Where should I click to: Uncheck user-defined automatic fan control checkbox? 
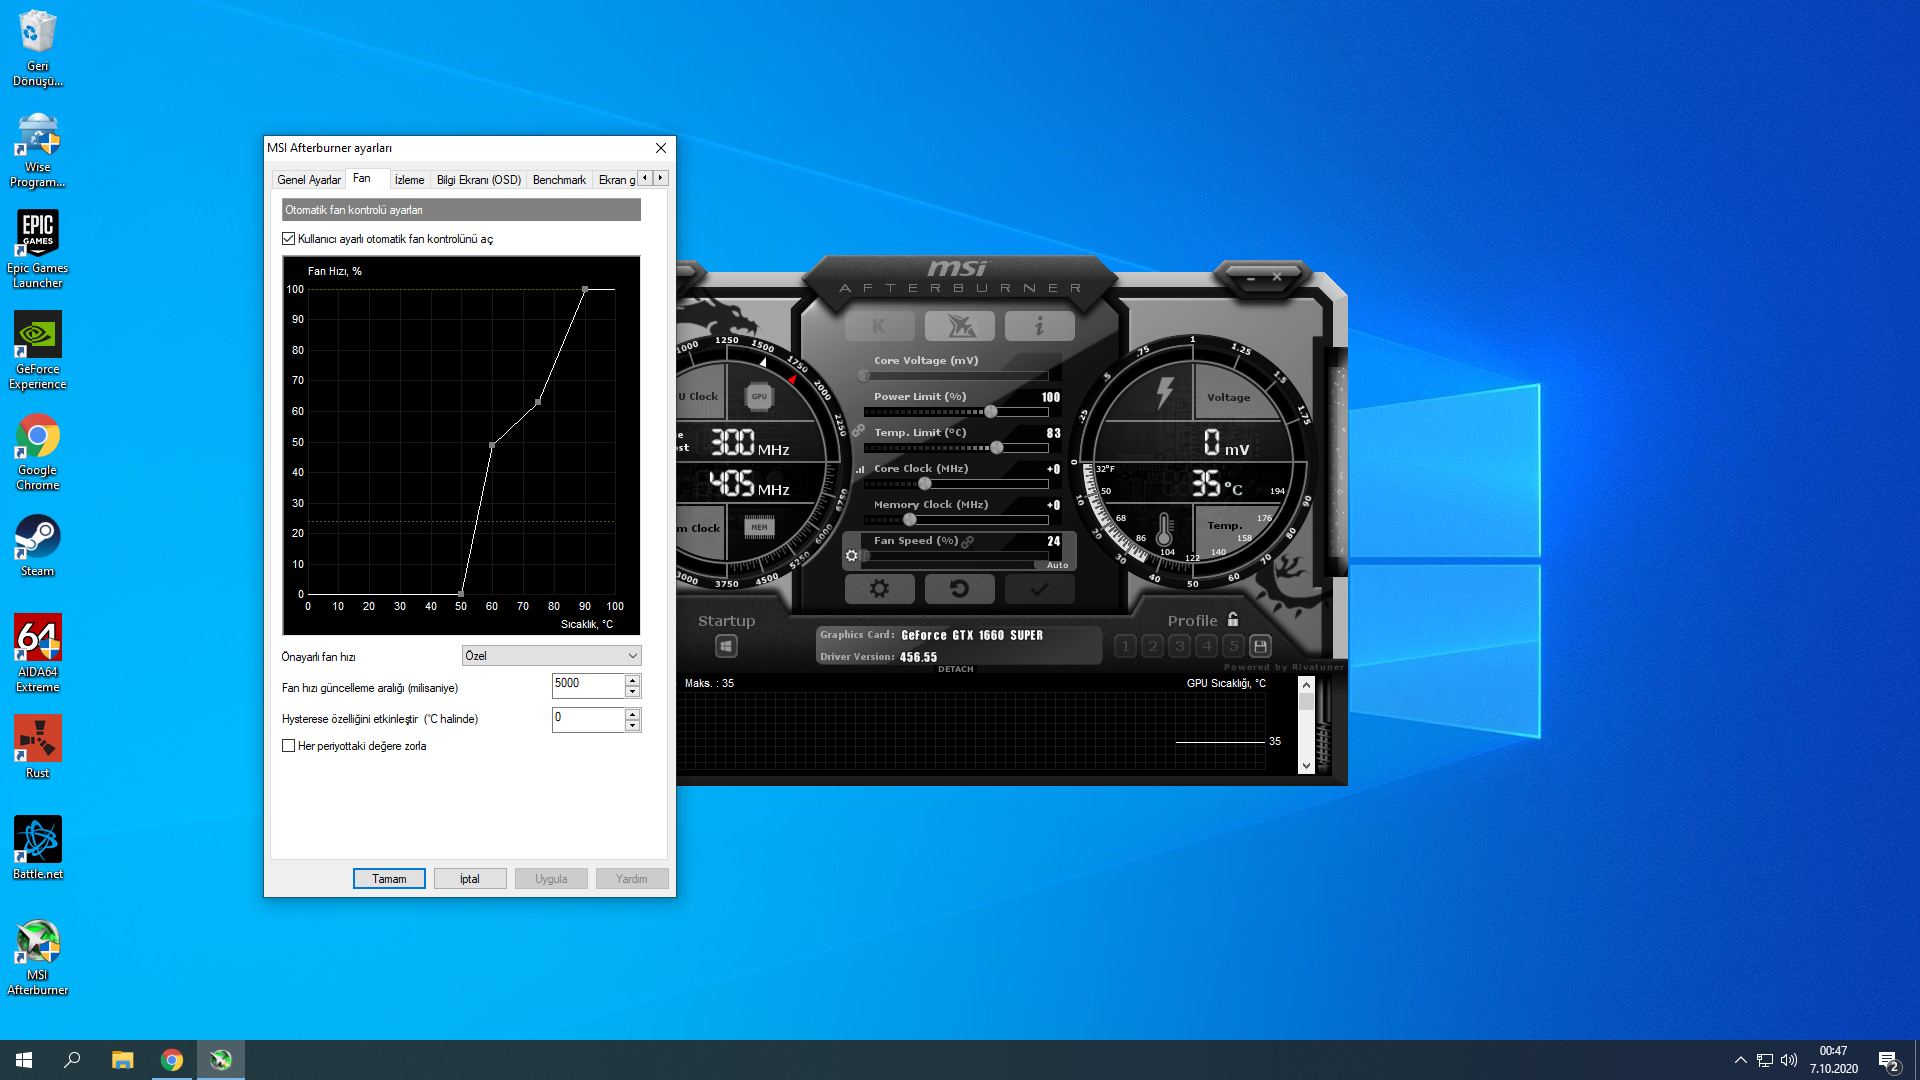click(x=289, y=239)
